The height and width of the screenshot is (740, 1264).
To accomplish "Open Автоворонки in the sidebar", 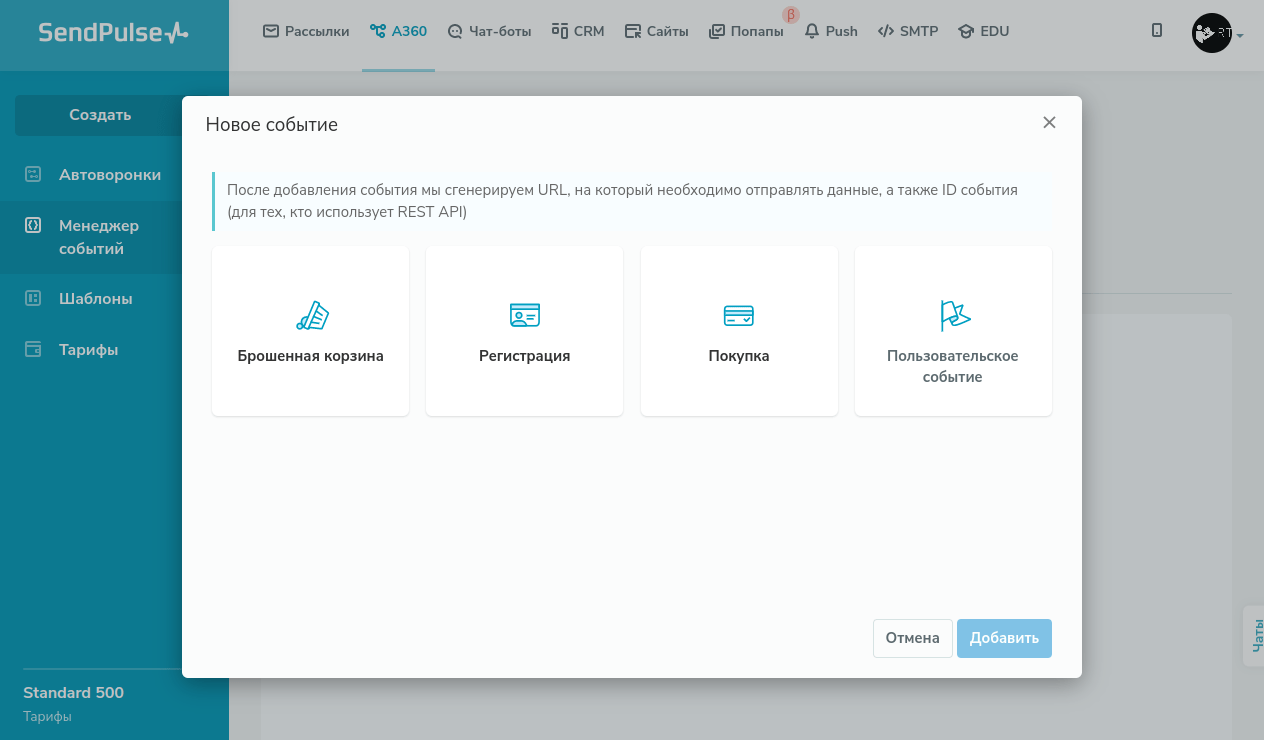I will click(109, 175).
